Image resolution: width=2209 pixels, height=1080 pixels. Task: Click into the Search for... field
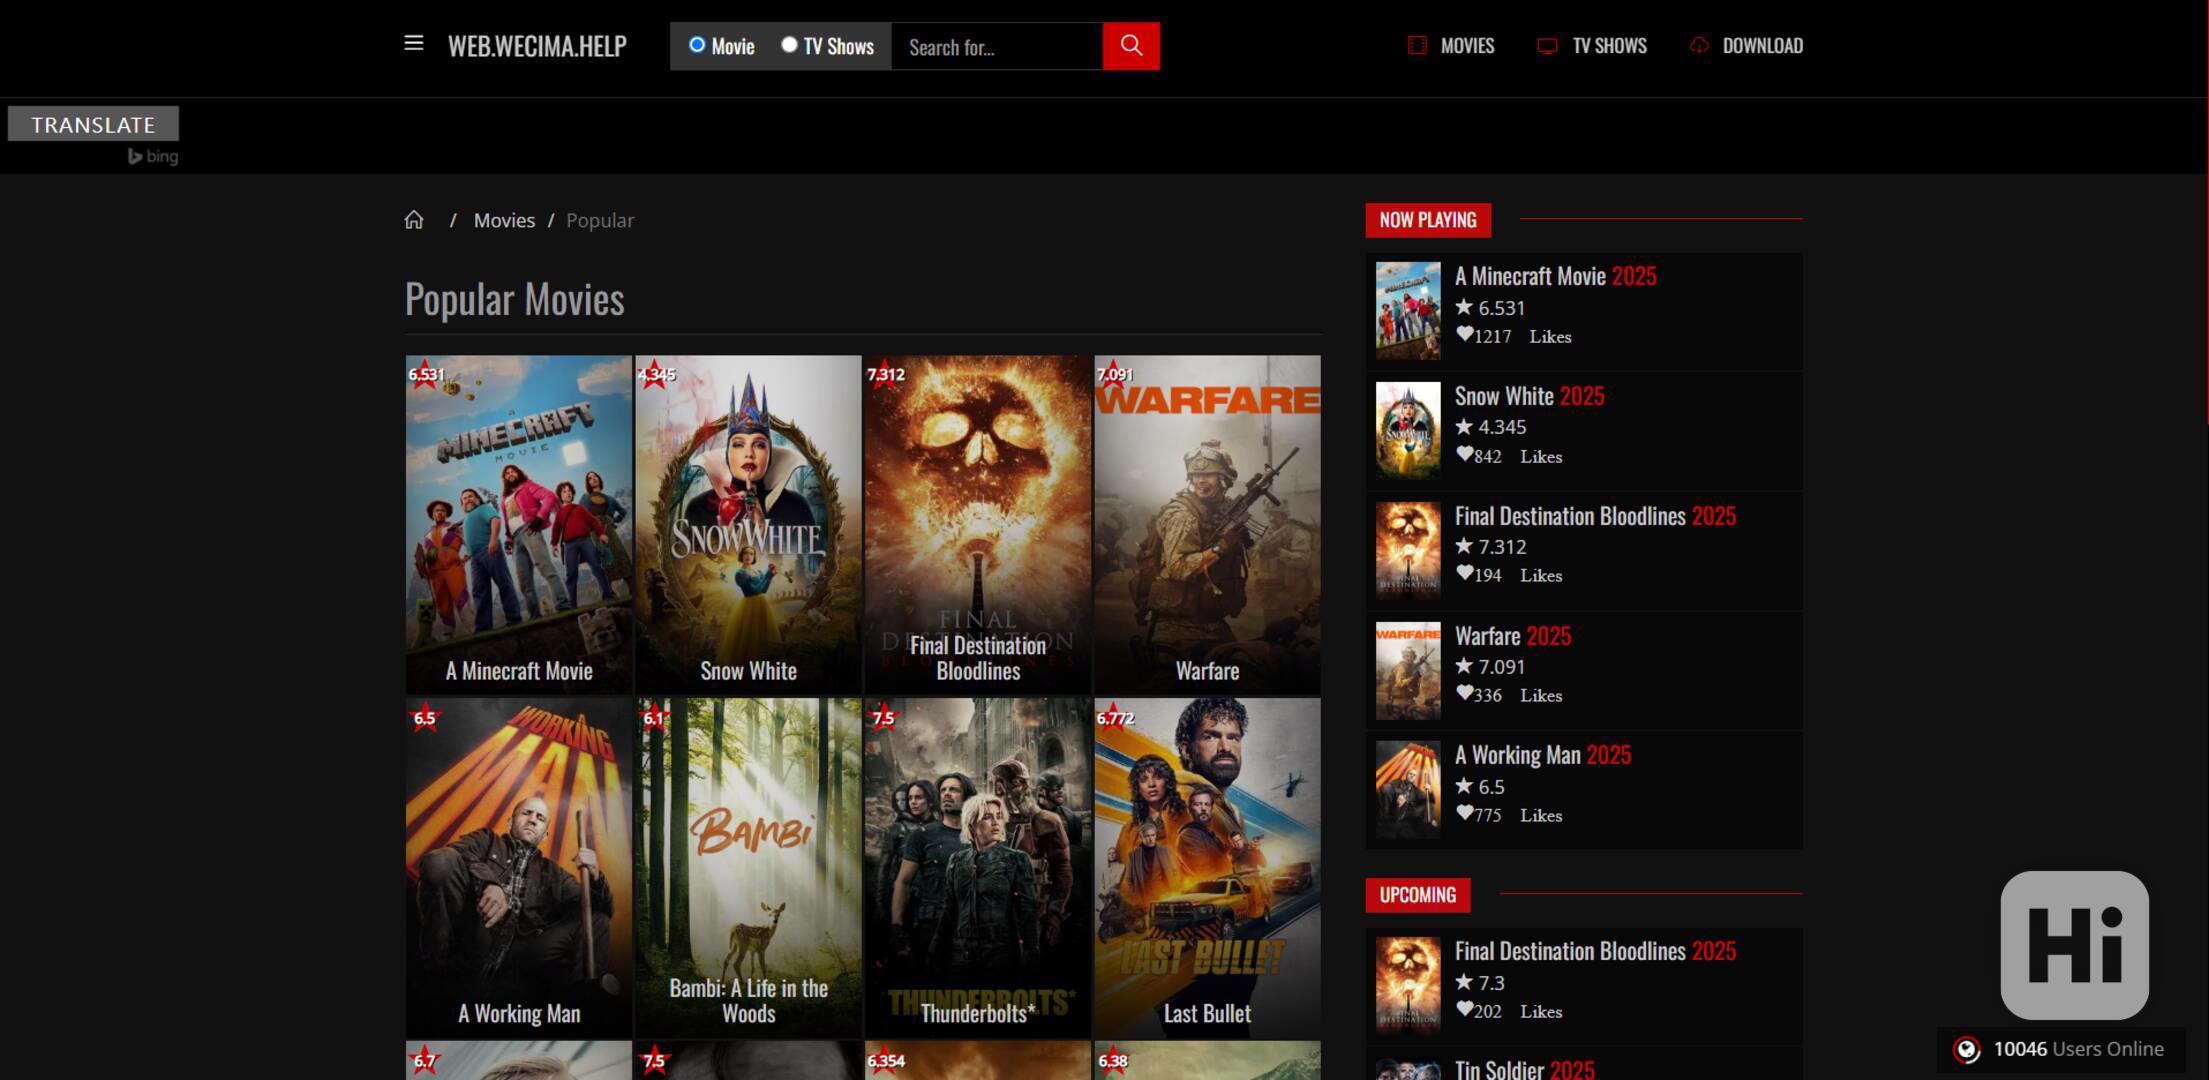(x=996, y=47)
